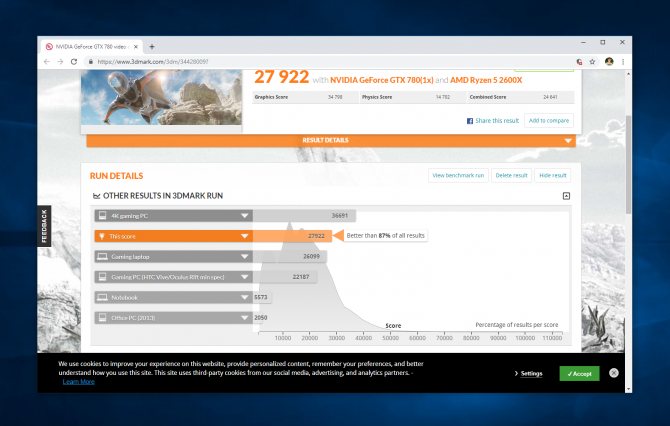Click scrollbar down arrow

(x=628, y=389)
